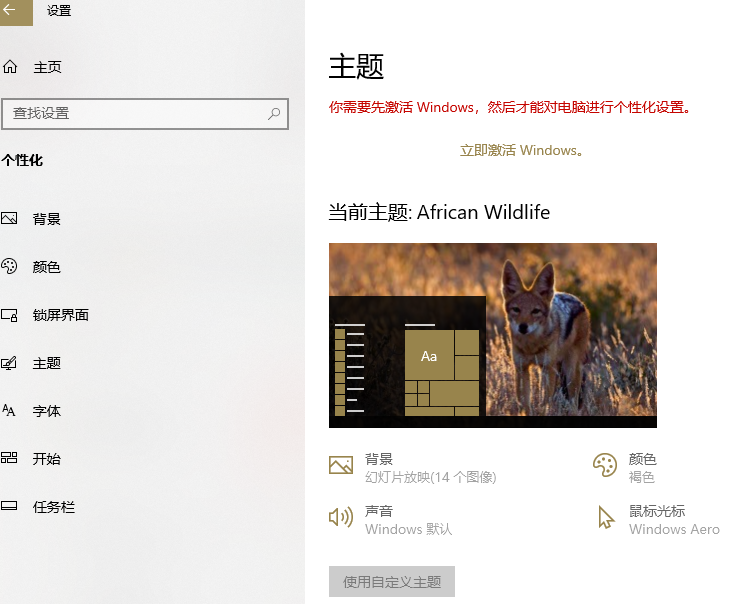Click the Colors palette icon in sidebar
The height and width of the screenshot is (604, 736).
tap(10, 267)
